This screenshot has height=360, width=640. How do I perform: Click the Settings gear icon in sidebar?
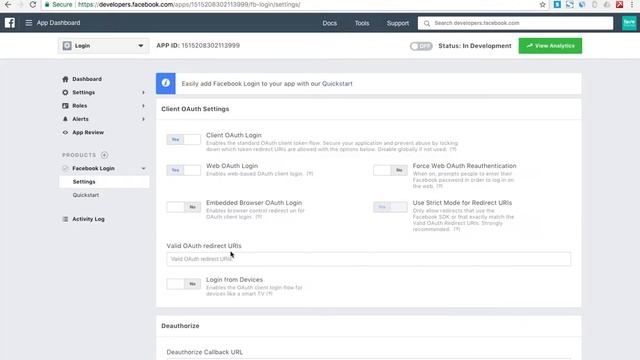coord(65,92)
